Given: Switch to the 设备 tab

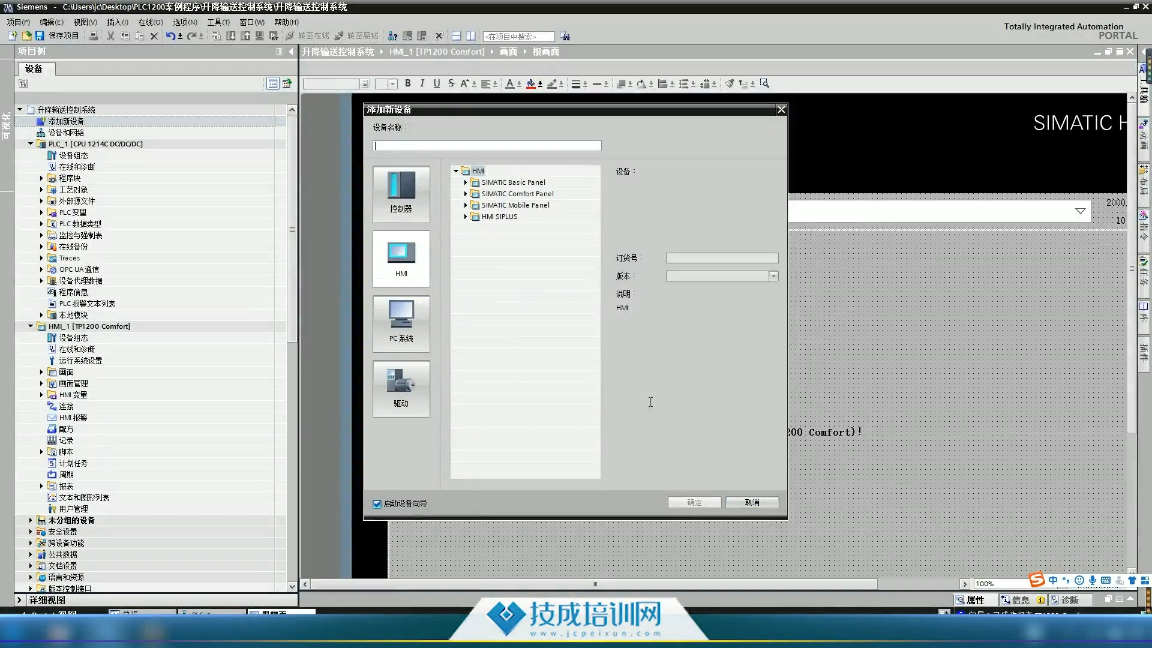Looking at the screenshot, I should click(x=35, y=68).
